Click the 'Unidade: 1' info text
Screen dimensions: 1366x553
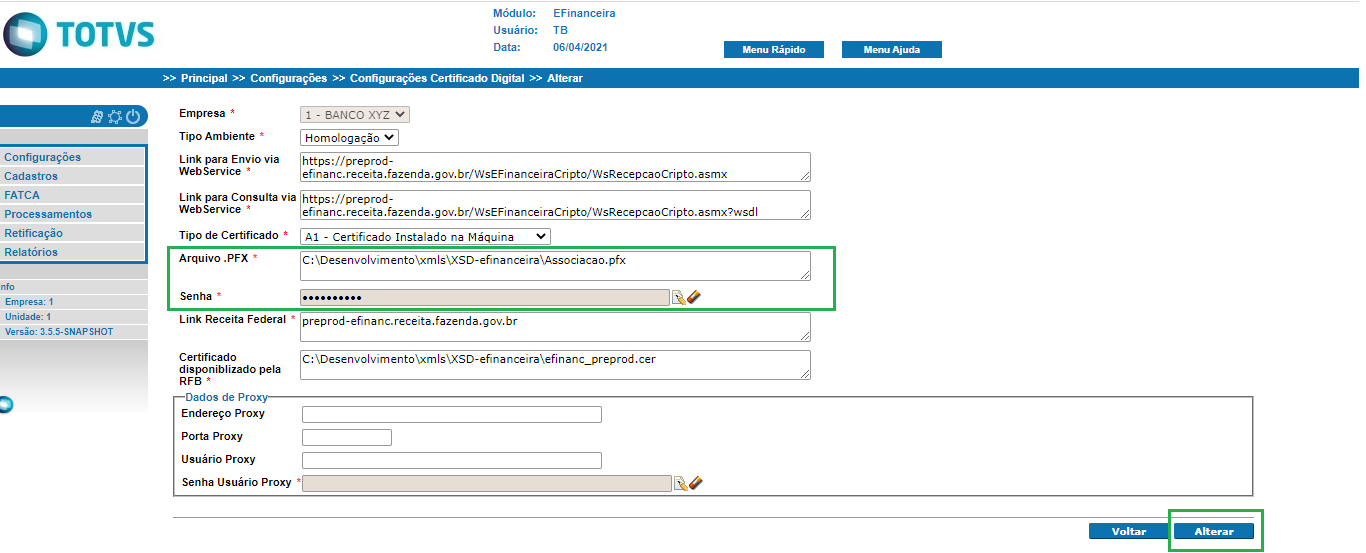[x=28, y=316]
